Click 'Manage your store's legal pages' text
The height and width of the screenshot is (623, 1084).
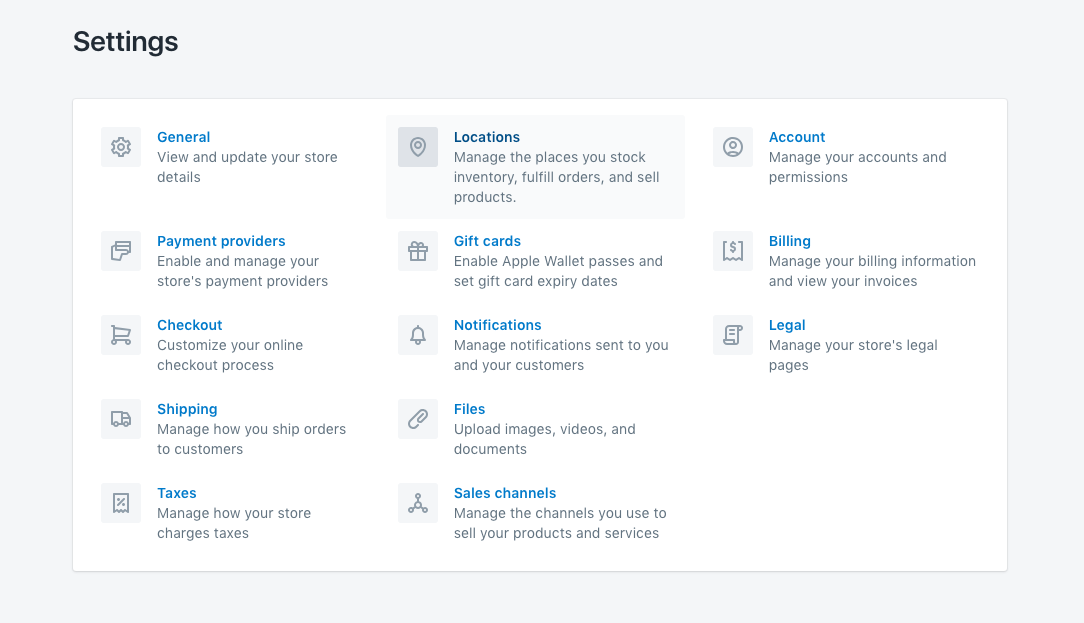click(x=853, y=355)
